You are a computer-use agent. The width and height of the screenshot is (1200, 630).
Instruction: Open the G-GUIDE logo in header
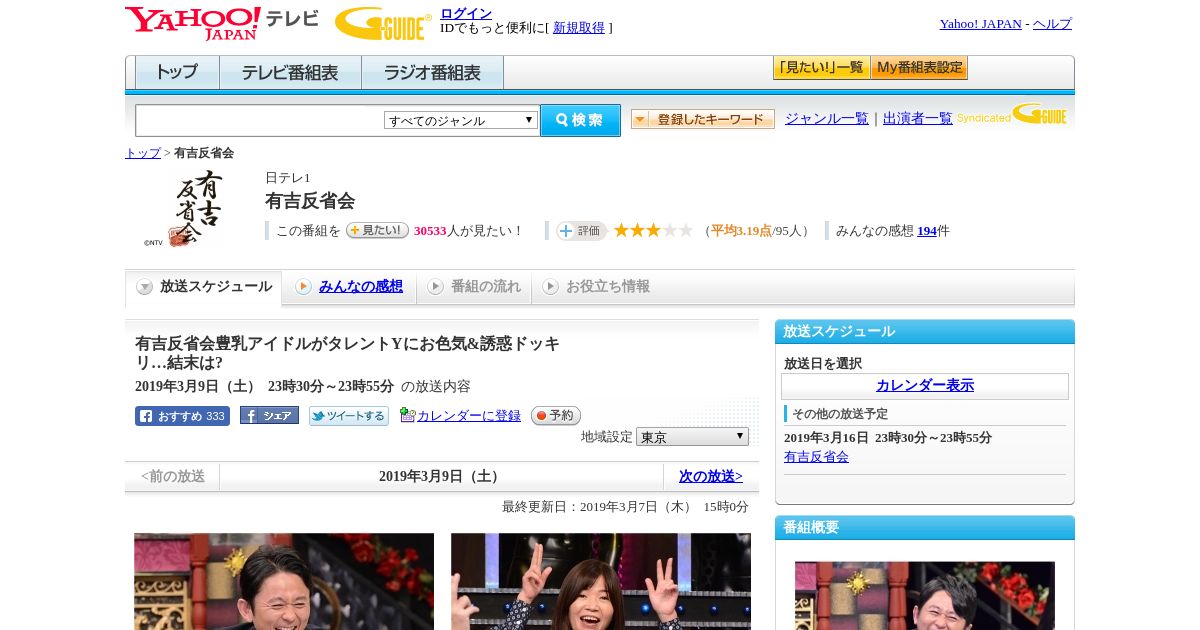pyautogui.click(x=383, y=23)
